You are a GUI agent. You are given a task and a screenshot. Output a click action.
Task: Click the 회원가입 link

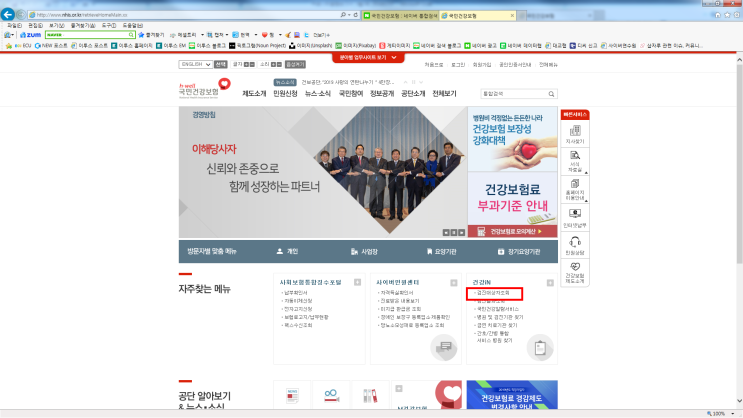coord(482,65)
